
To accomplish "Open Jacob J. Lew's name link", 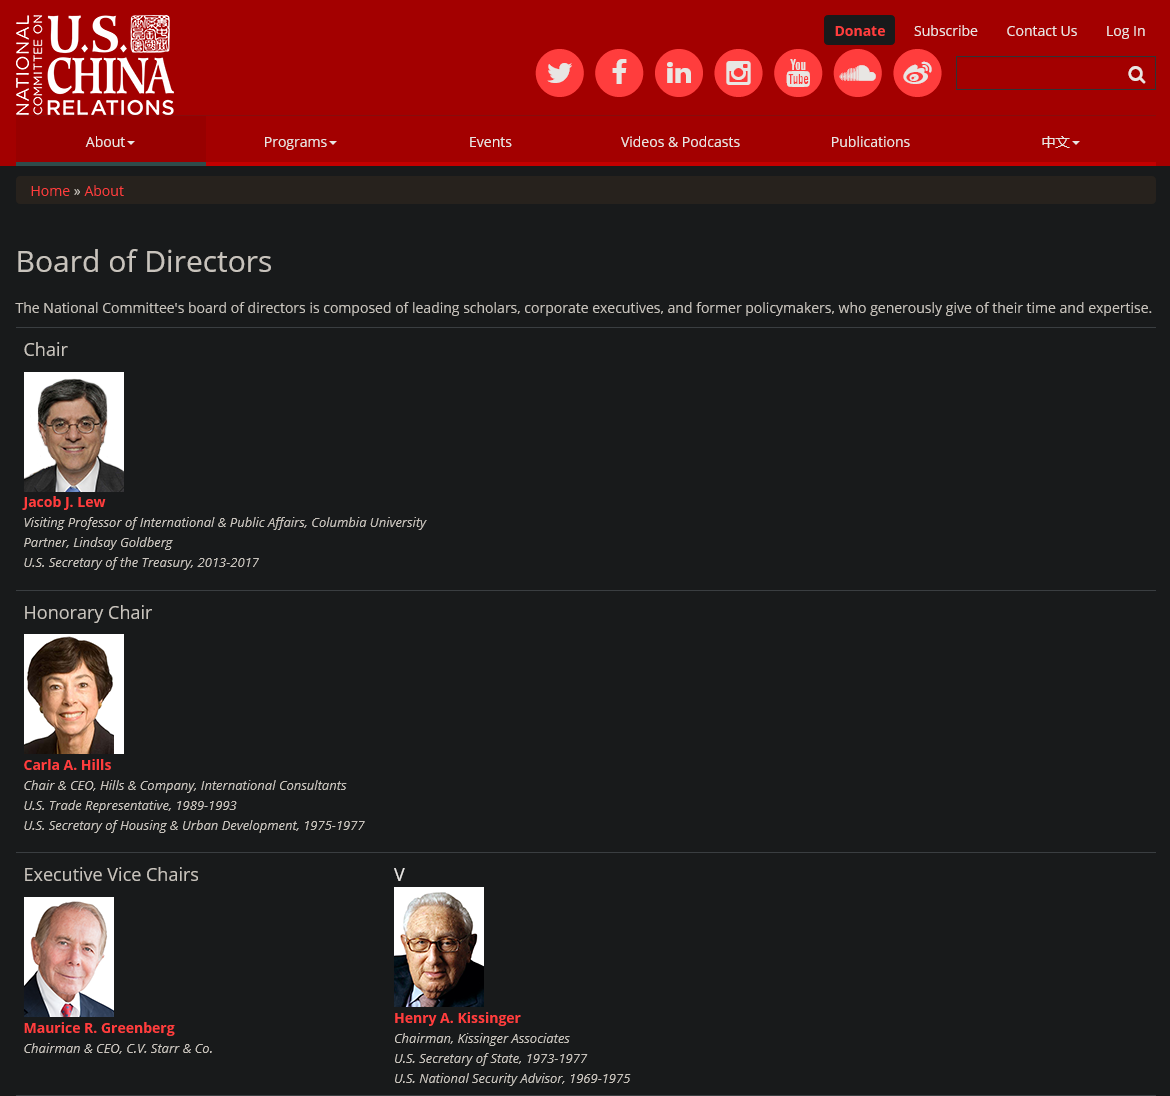I will pos(64,502).
